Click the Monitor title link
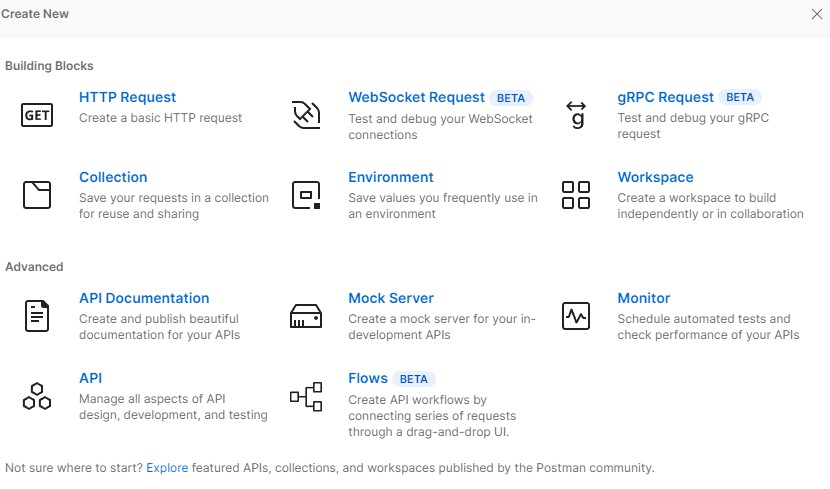Image resolution: width=830 pixels, height=489 pixels. point(644,298)
